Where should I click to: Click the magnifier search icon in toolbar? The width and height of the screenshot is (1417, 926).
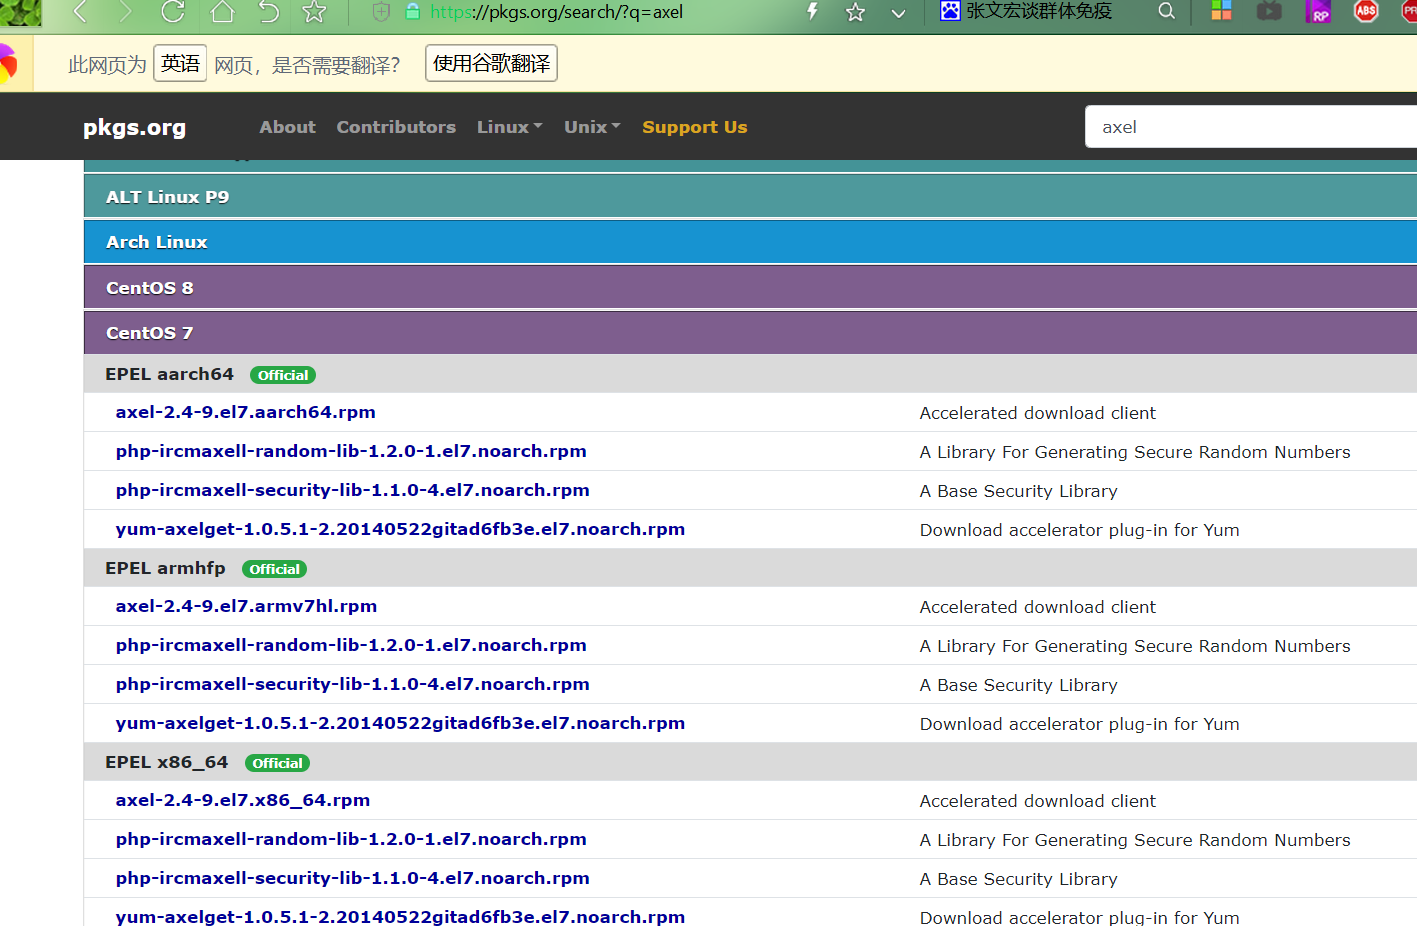click(x=1166, y=11)
